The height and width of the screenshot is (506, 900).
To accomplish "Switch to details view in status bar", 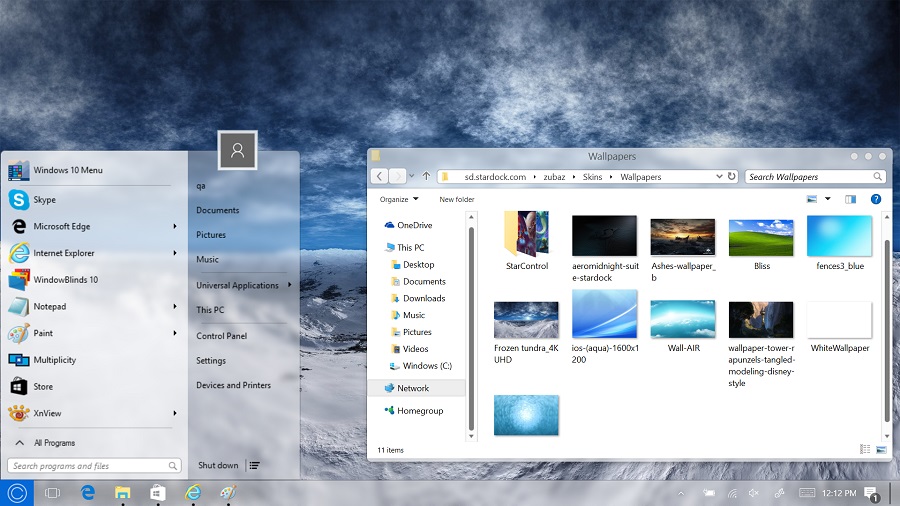I will coord(865,449).
